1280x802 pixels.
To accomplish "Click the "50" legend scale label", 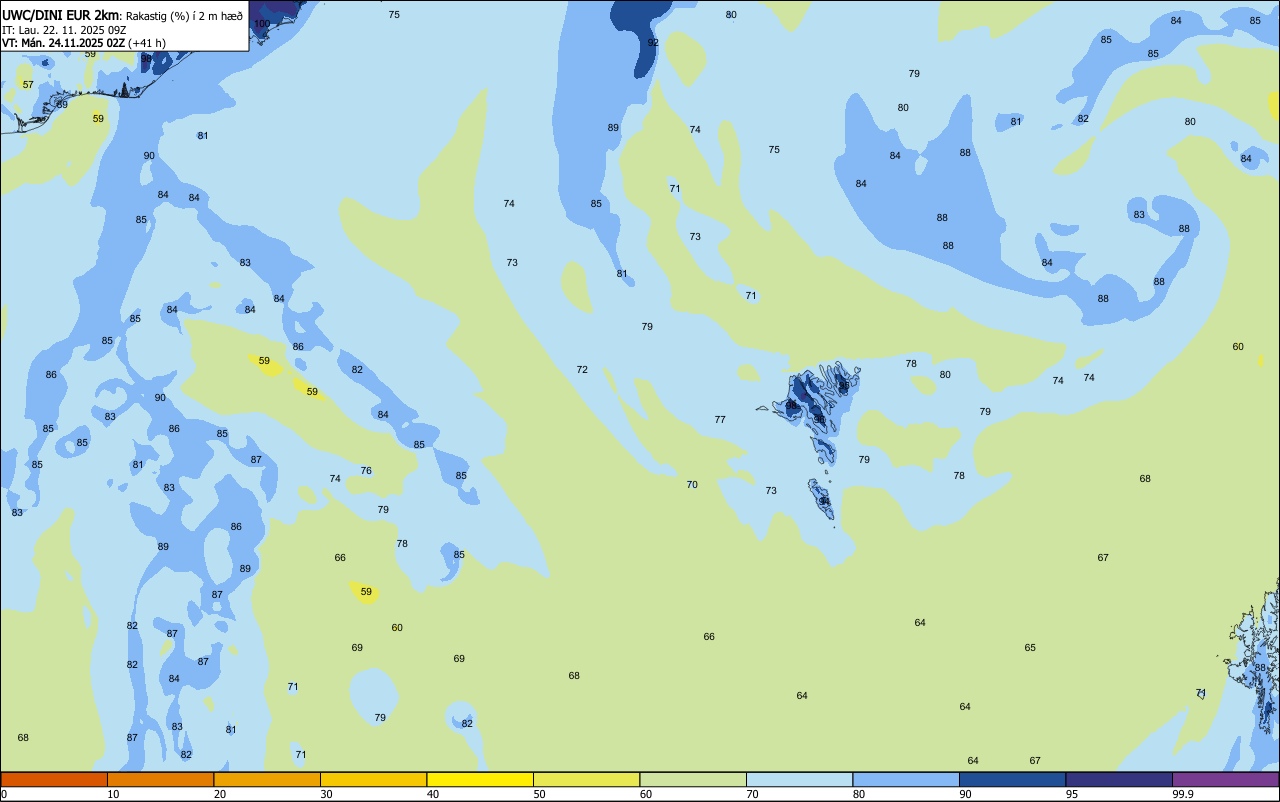I will [539, 794].
